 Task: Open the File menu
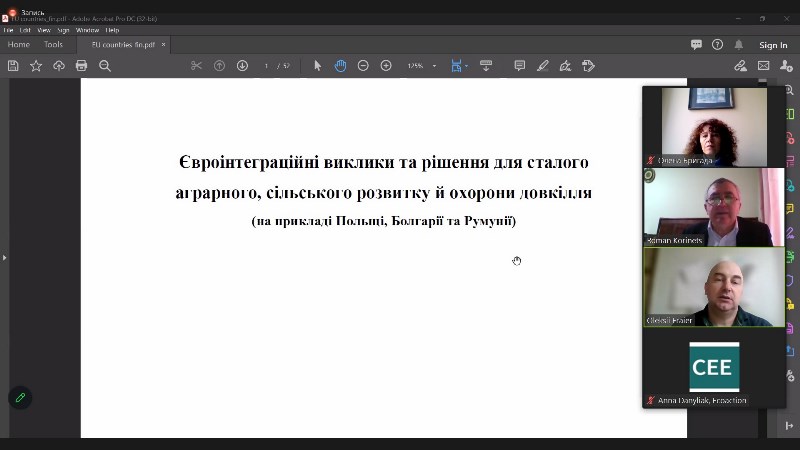[8, 30]
